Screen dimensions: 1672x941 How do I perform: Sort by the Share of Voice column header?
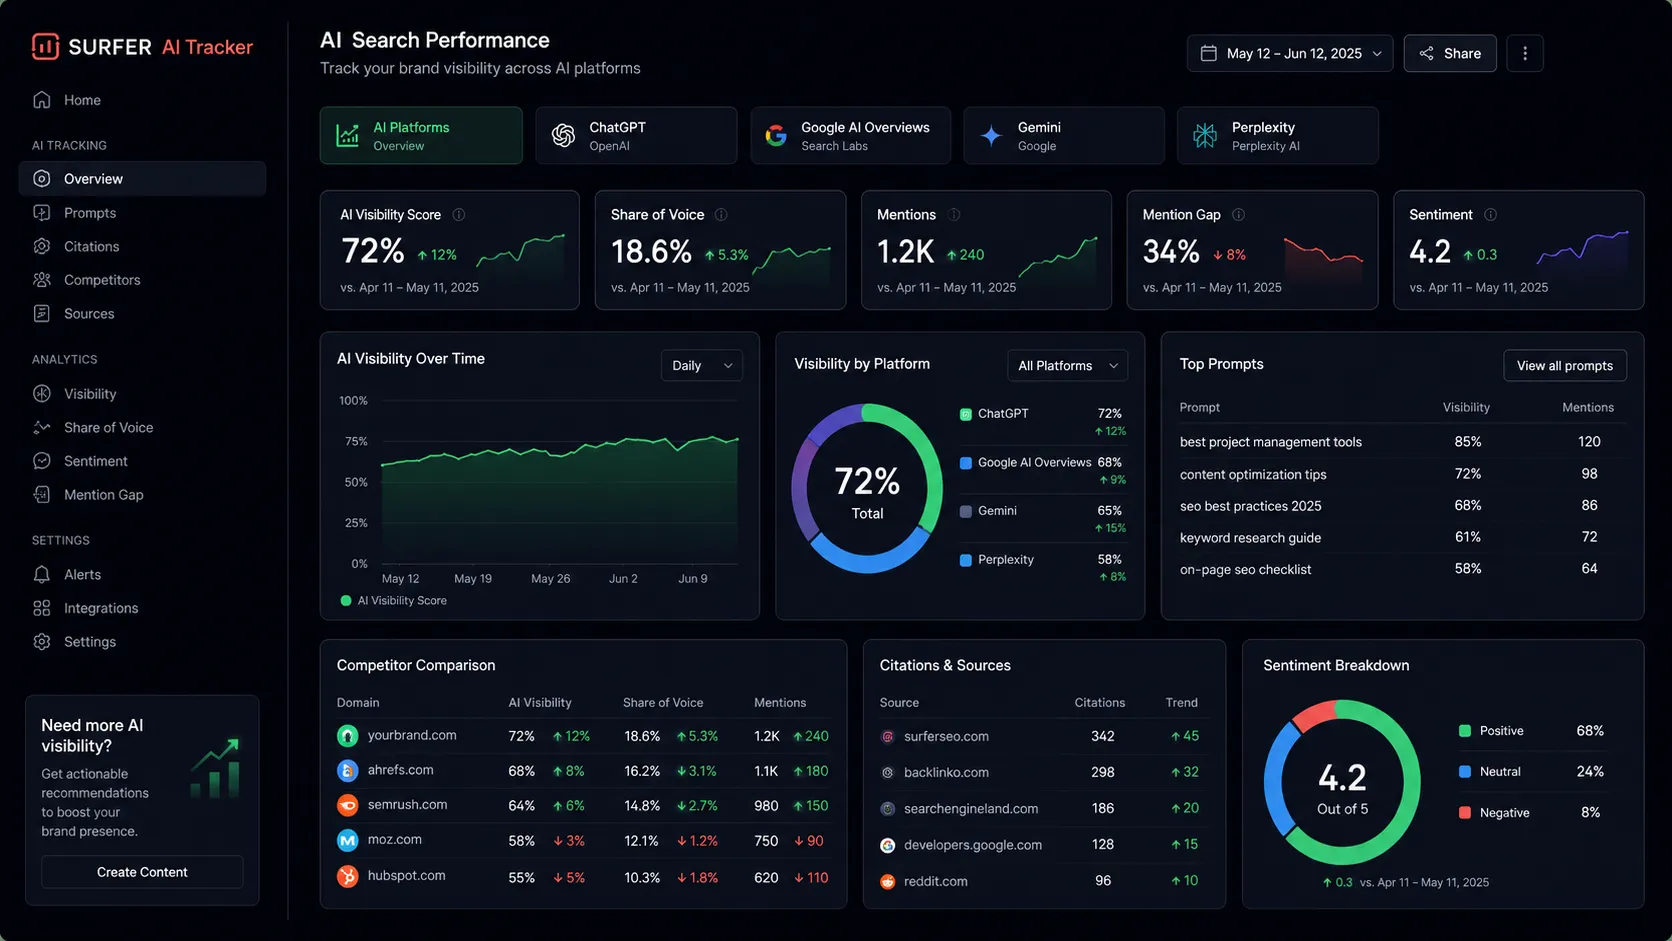[x=663, y=703]
